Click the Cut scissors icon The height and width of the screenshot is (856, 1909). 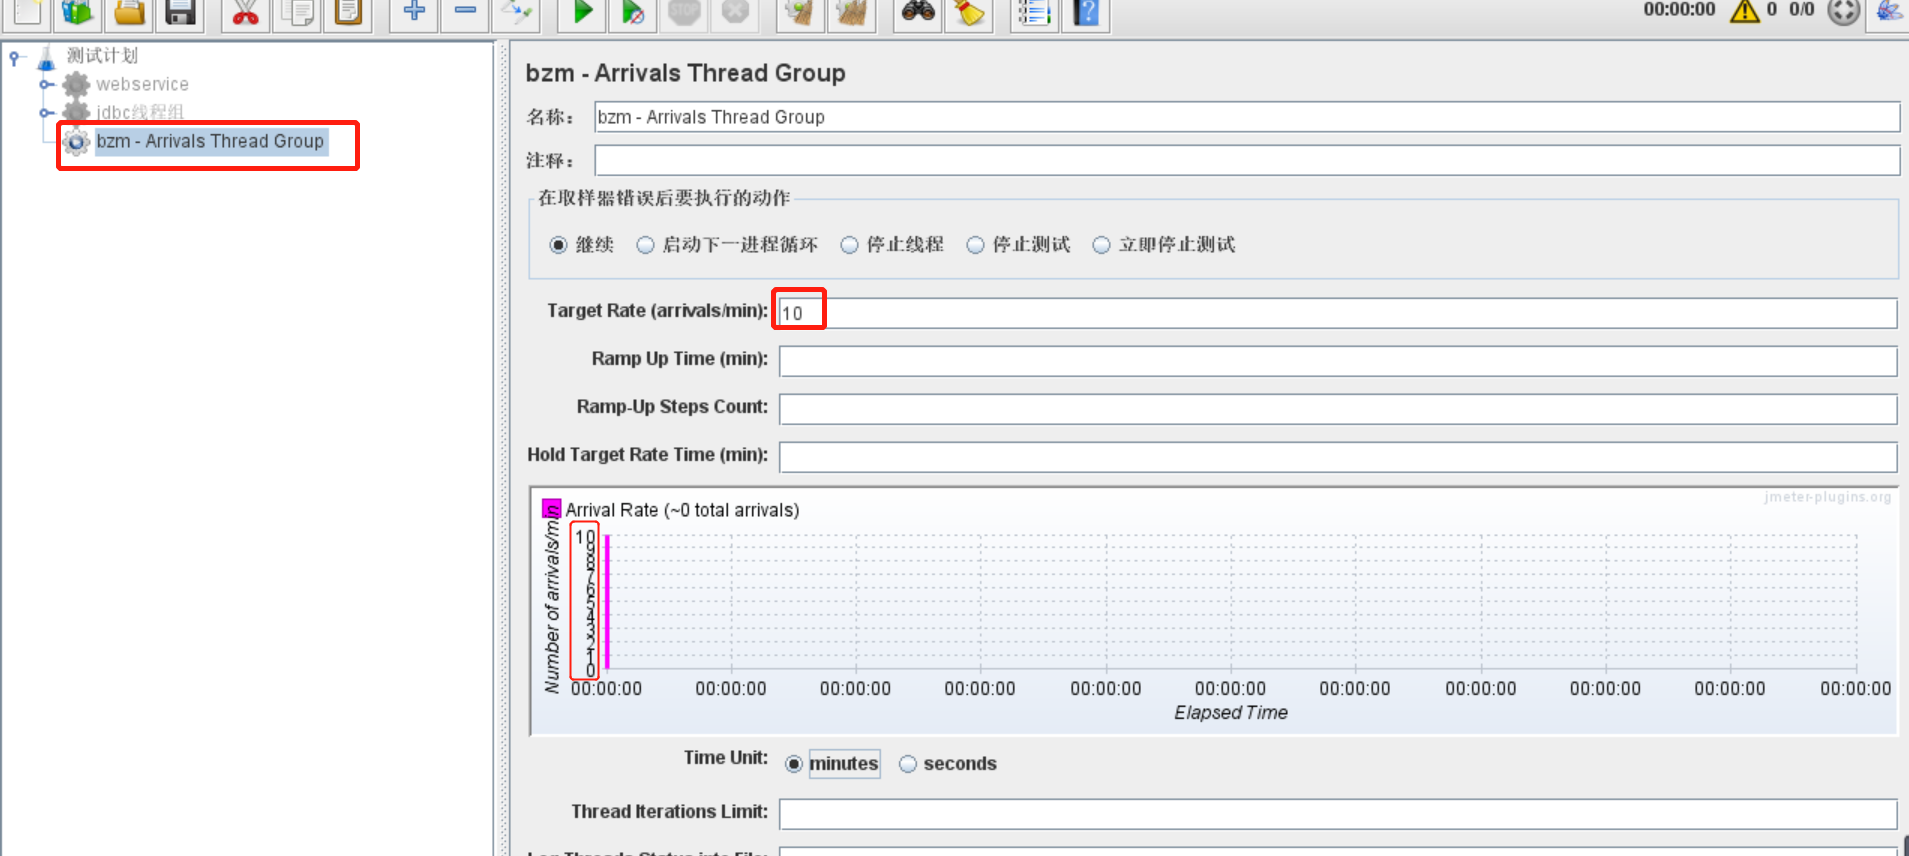pyautogui.click(x=245, y=12)
